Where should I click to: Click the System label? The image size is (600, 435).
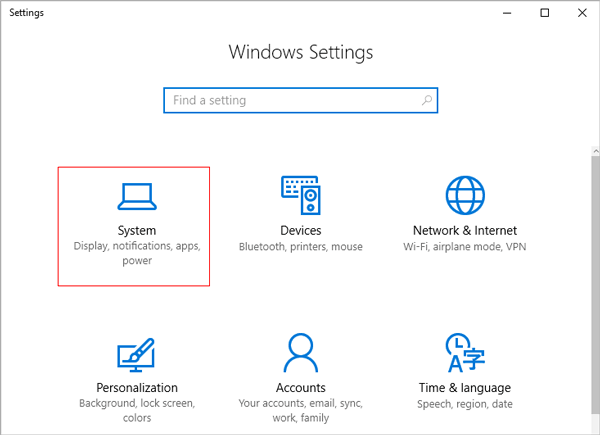(137, 231)
